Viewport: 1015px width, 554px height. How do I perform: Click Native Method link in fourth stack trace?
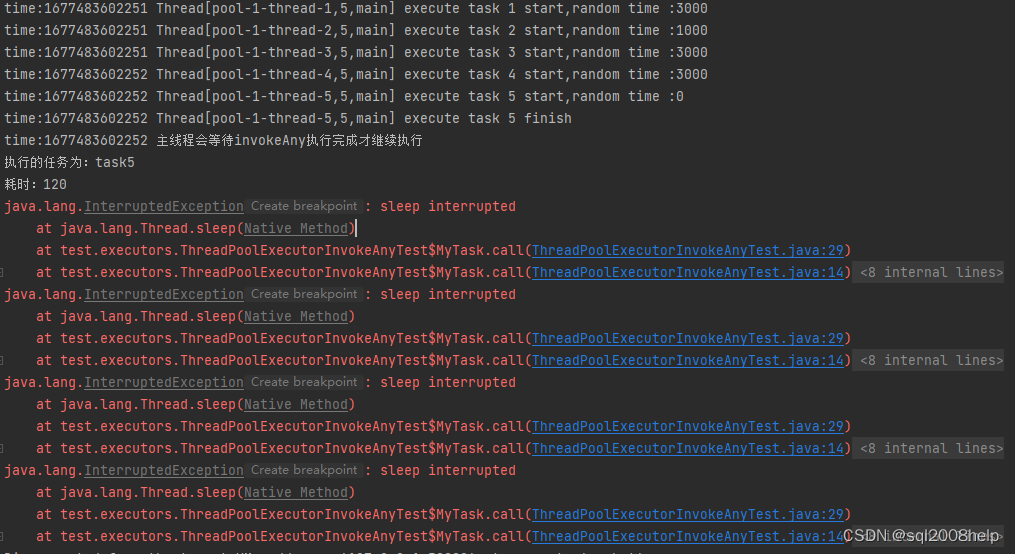pos(296,493)
